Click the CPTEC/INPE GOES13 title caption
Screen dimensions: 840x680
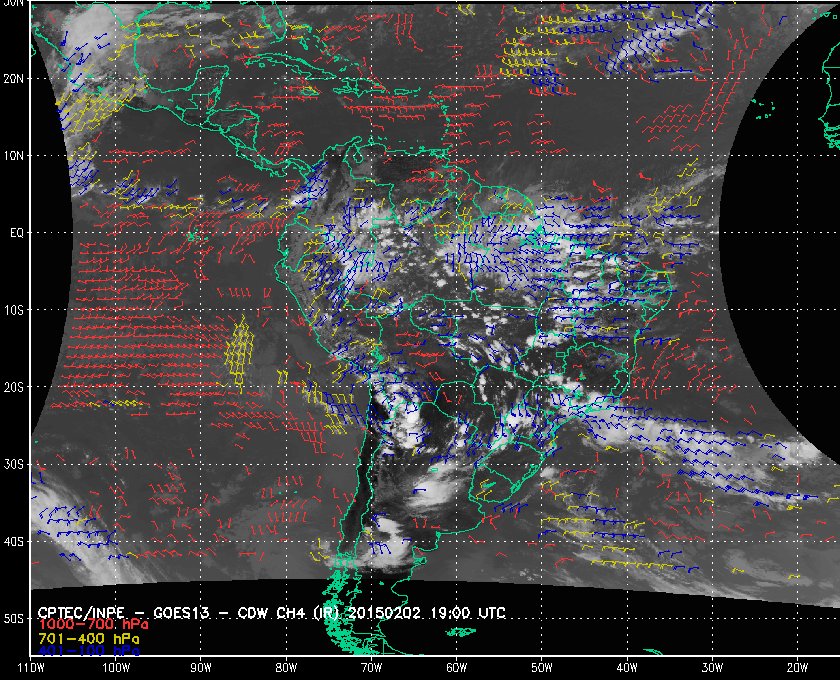click(272, 612)
